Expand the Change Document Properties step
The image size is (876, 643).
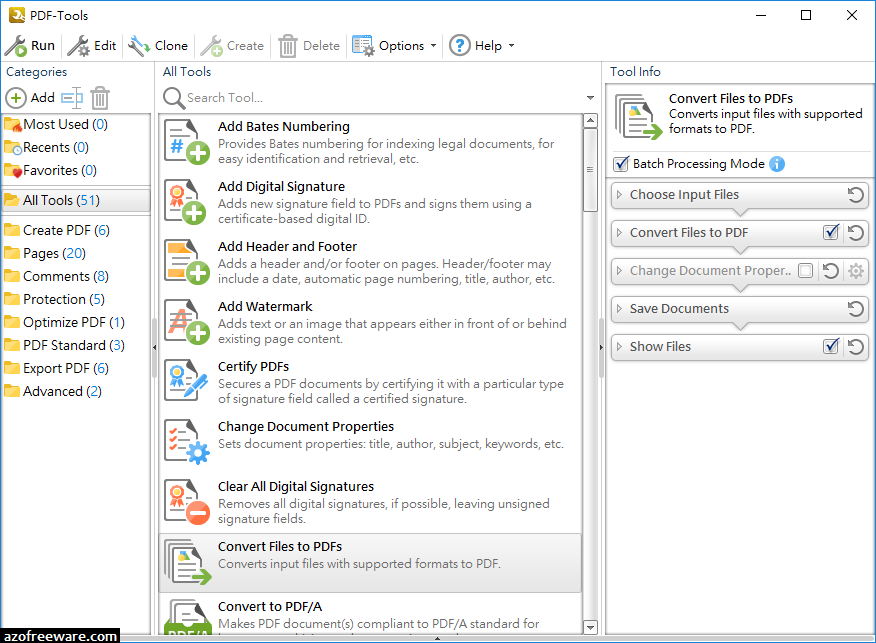coord(619,270)
